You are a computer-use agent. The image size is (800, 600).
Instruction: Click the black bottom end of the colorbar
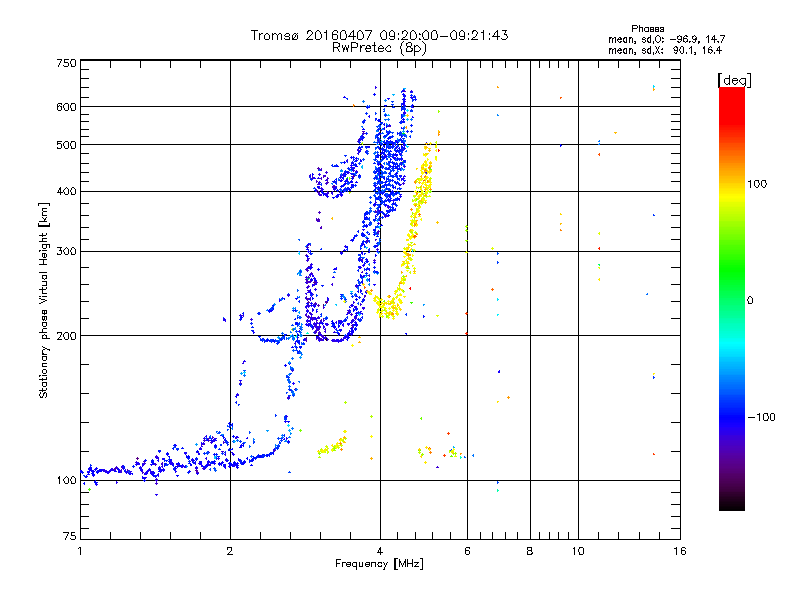click(732, 503)
